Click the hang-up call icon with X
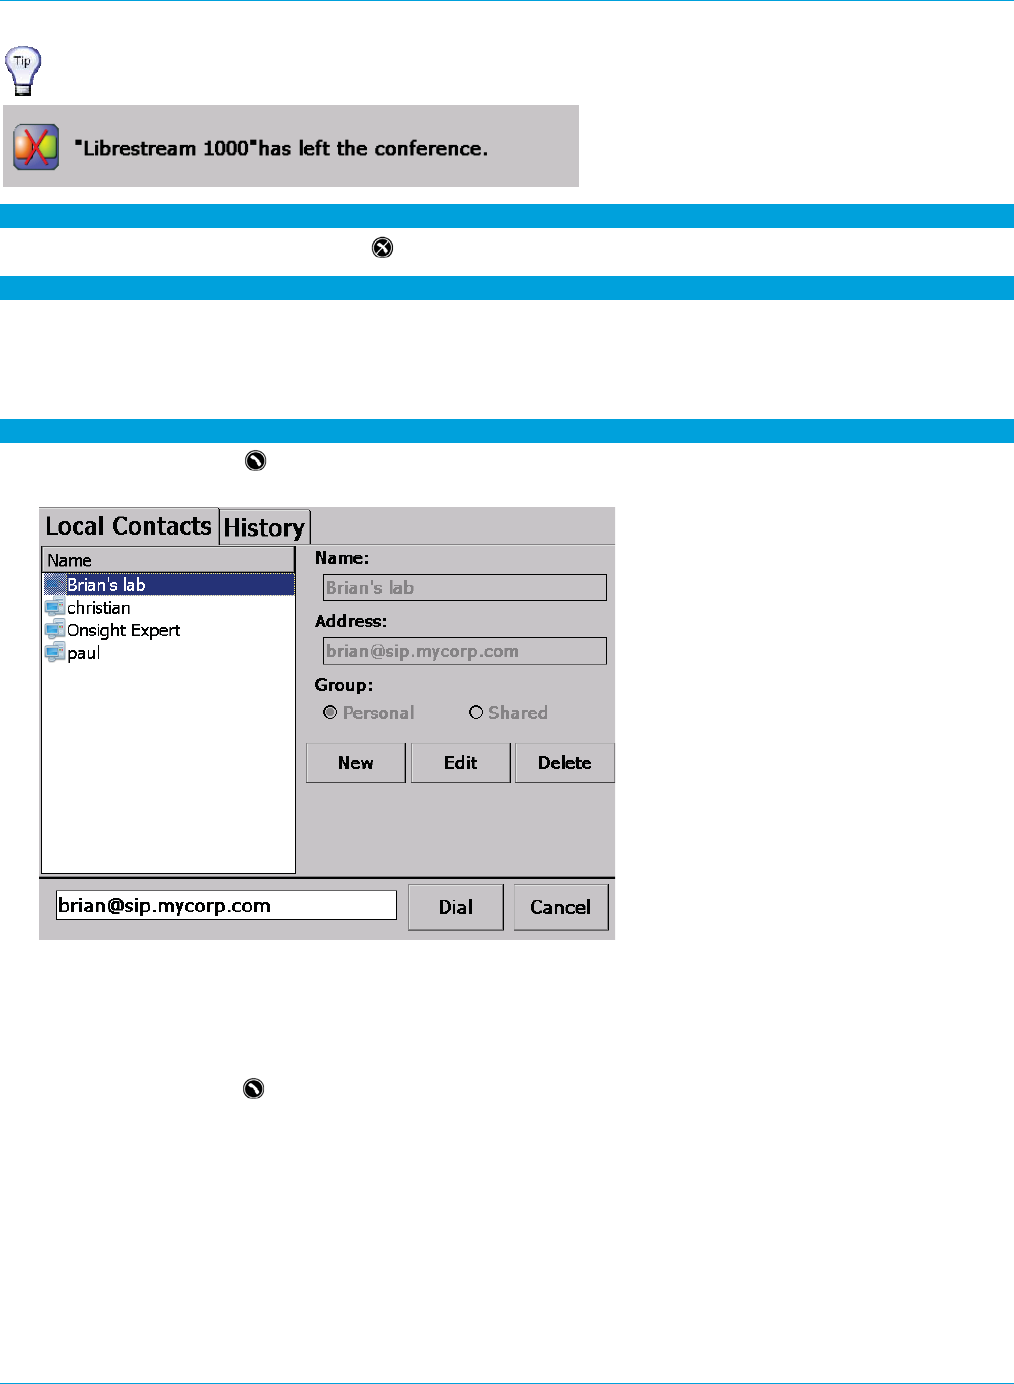 (x=382, y=248)
